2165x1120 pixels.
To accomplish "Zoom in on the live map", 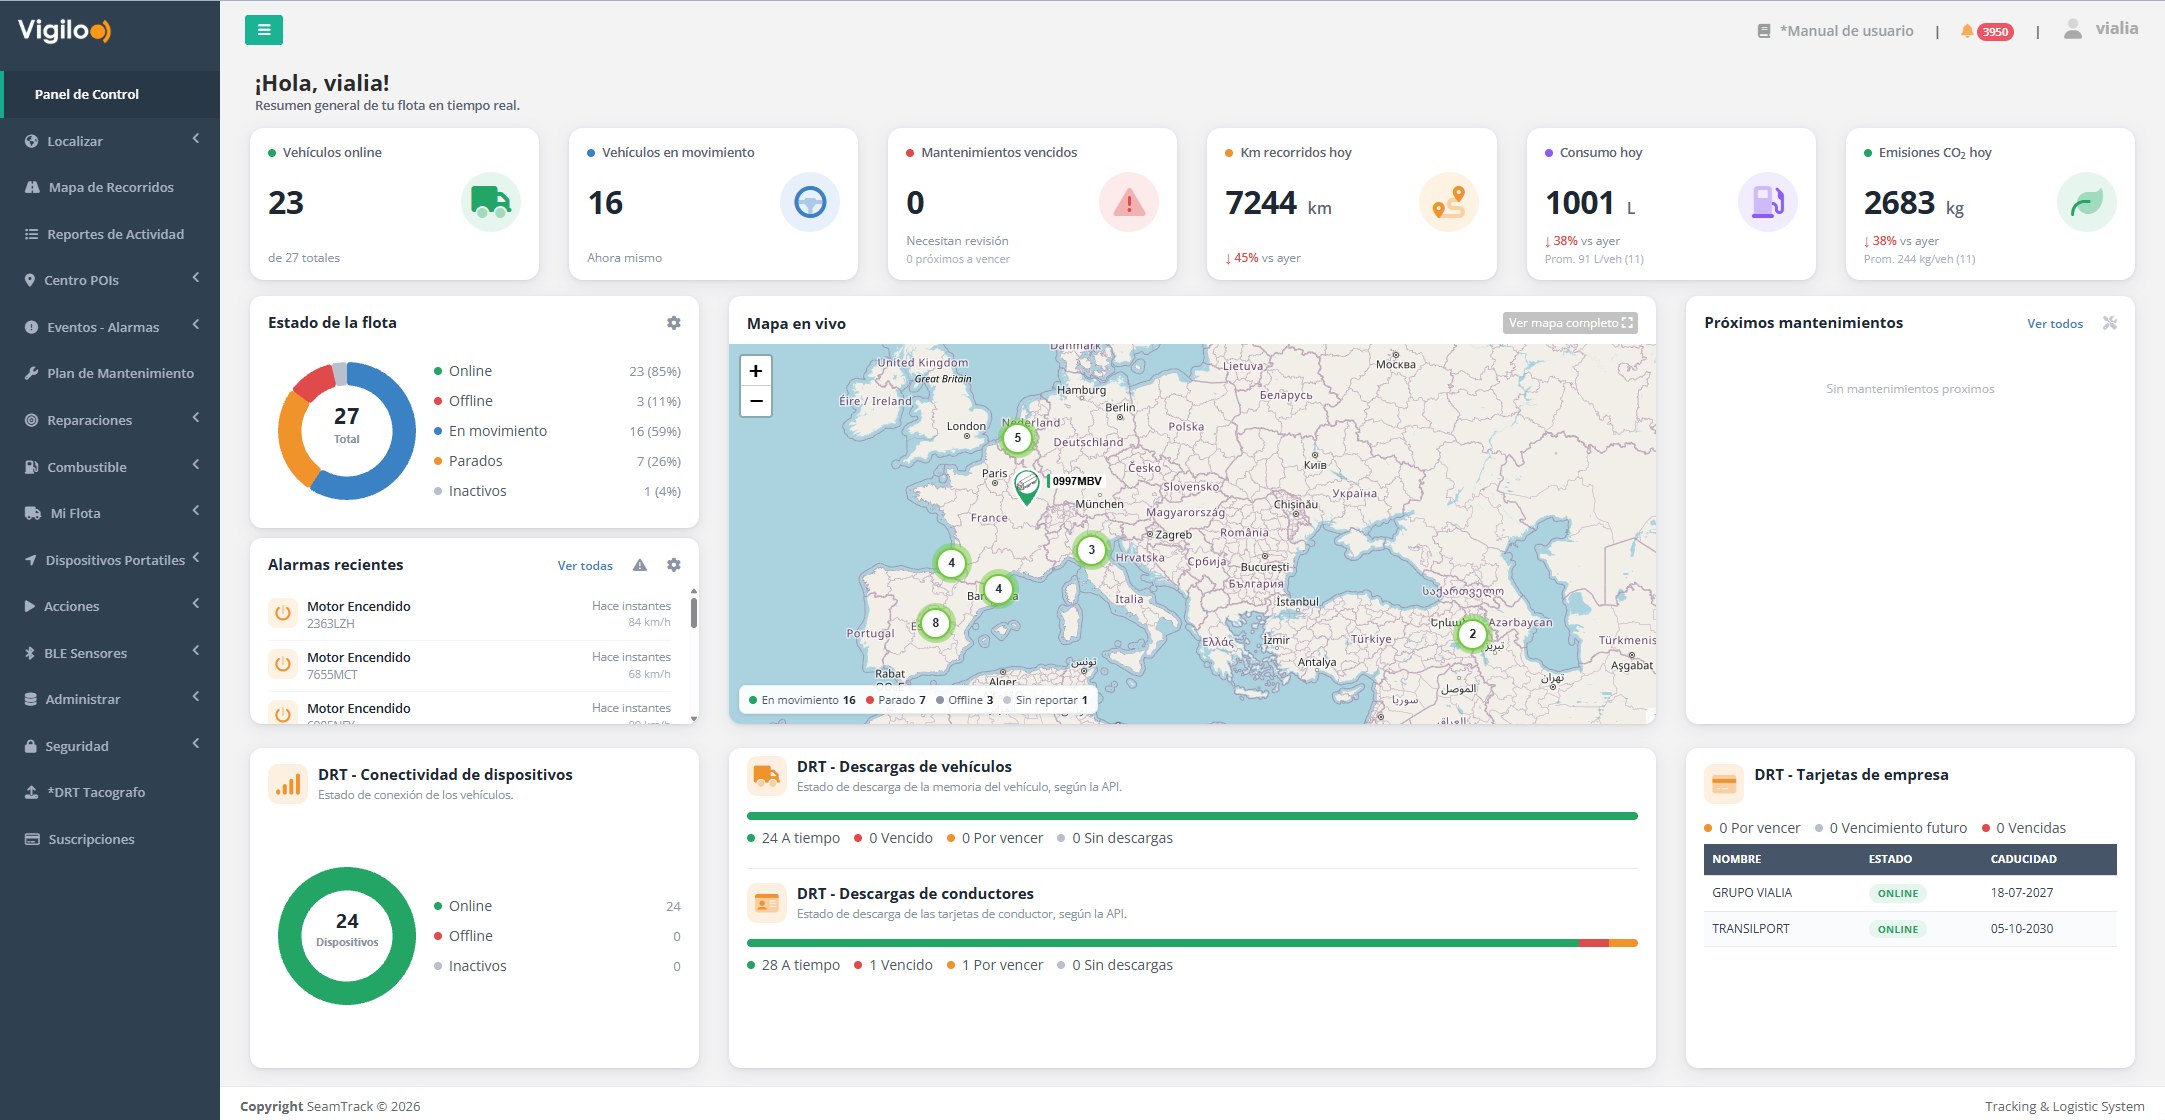I will (x=756, y=371).
